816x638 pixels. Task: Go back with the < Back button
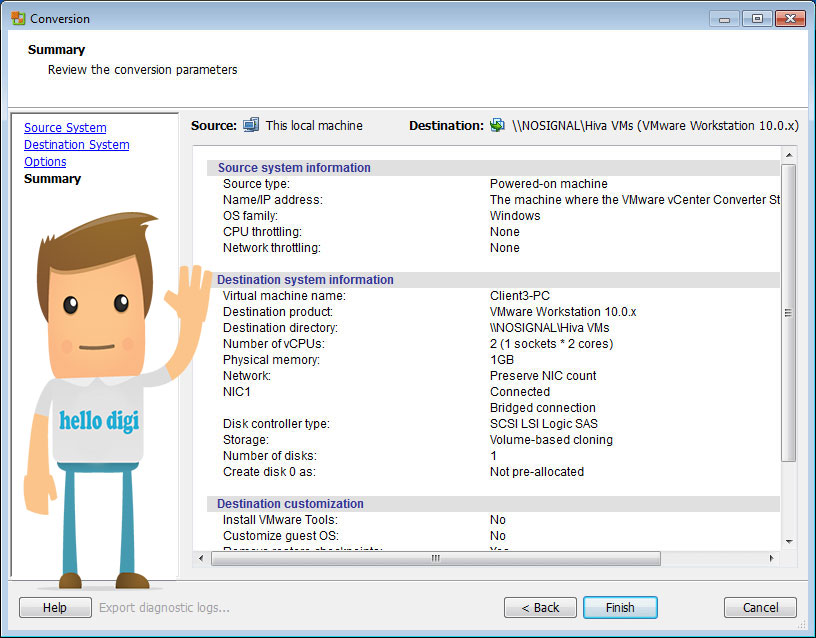540,607
